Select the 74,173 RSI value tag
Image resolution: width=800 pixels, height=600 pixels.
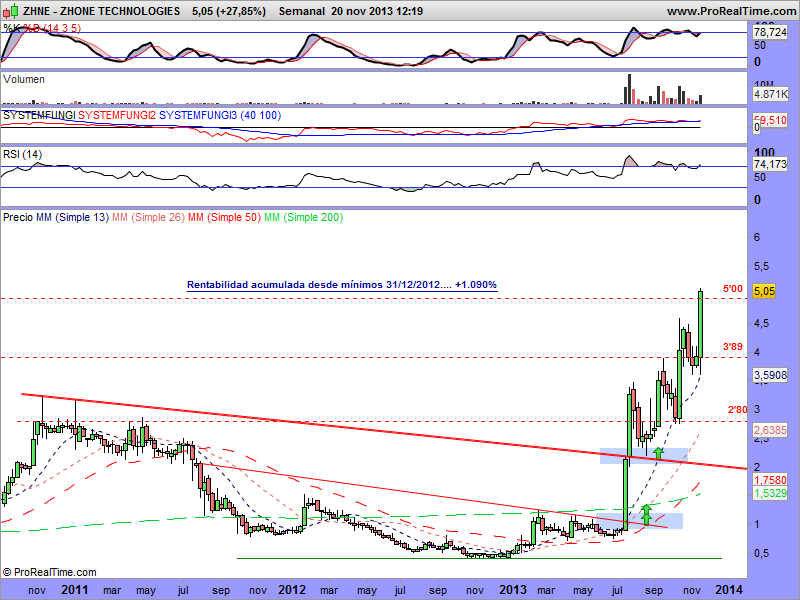(x=770, y=164)
